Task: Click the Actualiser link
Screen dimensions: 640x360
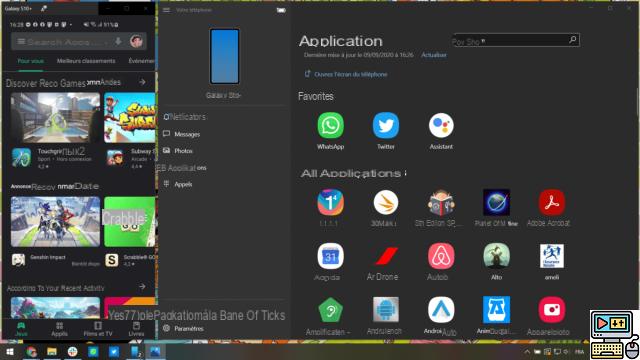Action: point(433,55)
